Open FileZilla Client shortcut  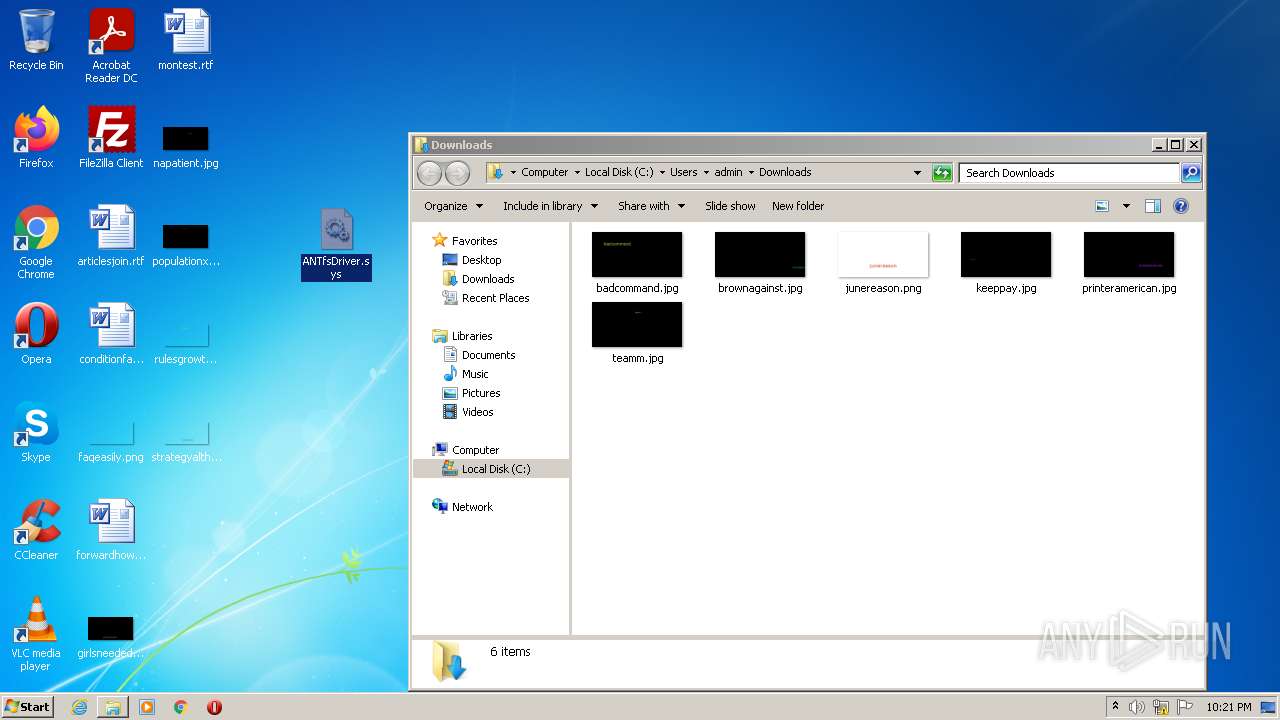click(x=111, y=138)
